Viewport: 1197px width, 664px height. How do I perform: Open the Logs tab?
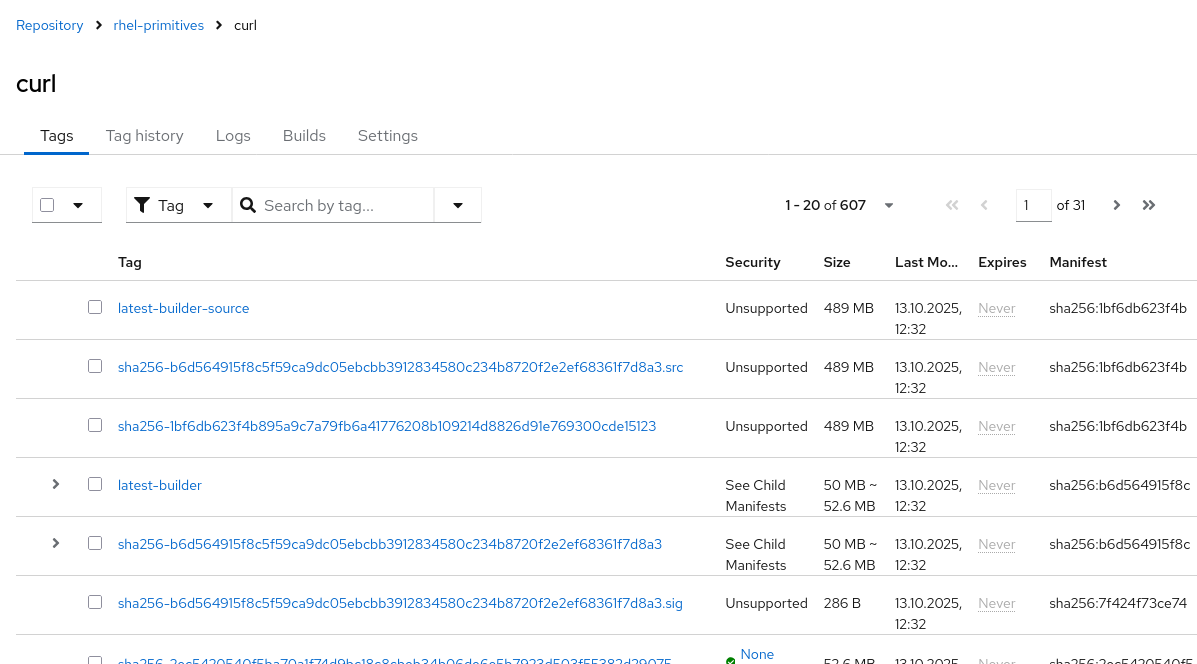(233, 136)
